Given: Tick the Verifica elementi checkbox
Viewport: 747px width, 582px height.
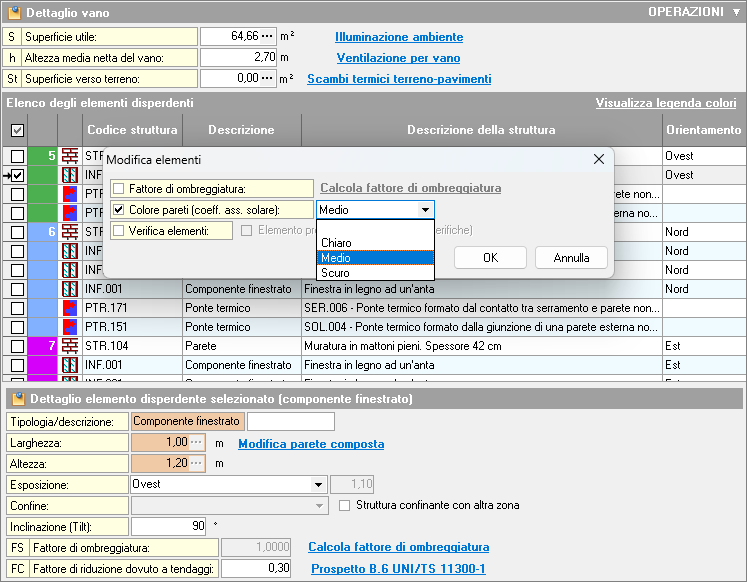Looking at the screenshot, I should [119, 231].
